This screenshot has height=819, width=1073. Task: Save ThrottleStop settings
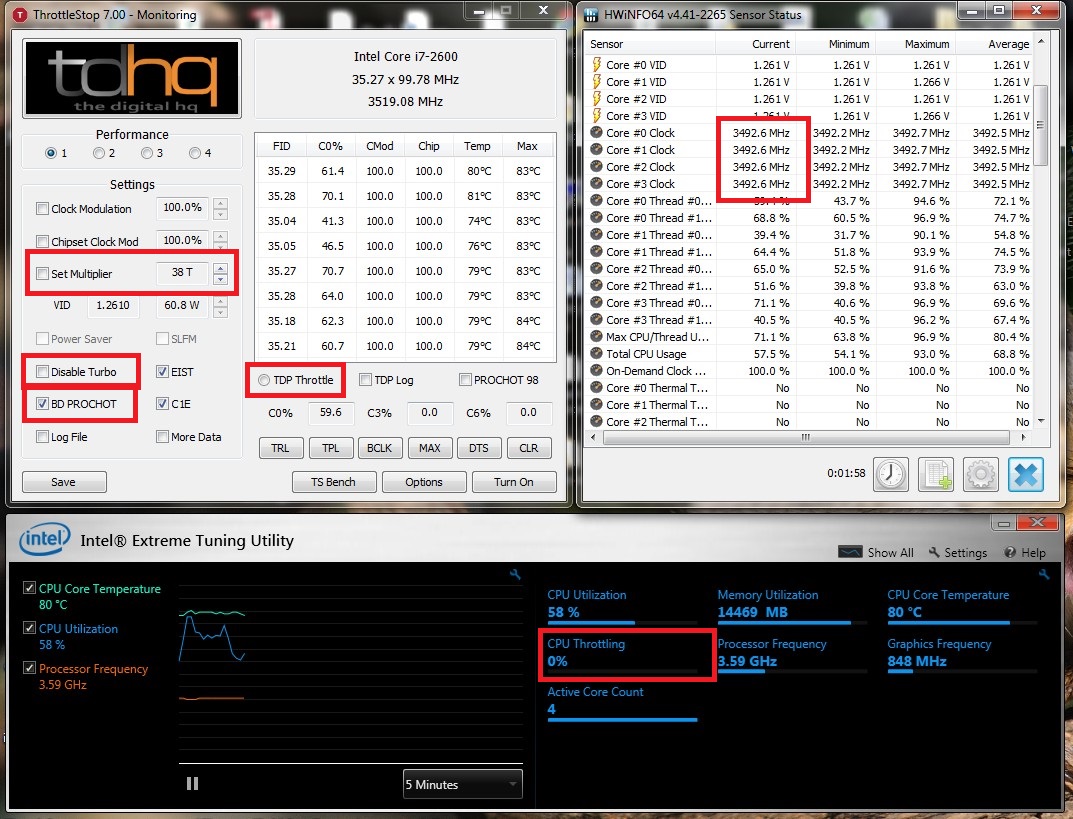click(x=64, y=482)
